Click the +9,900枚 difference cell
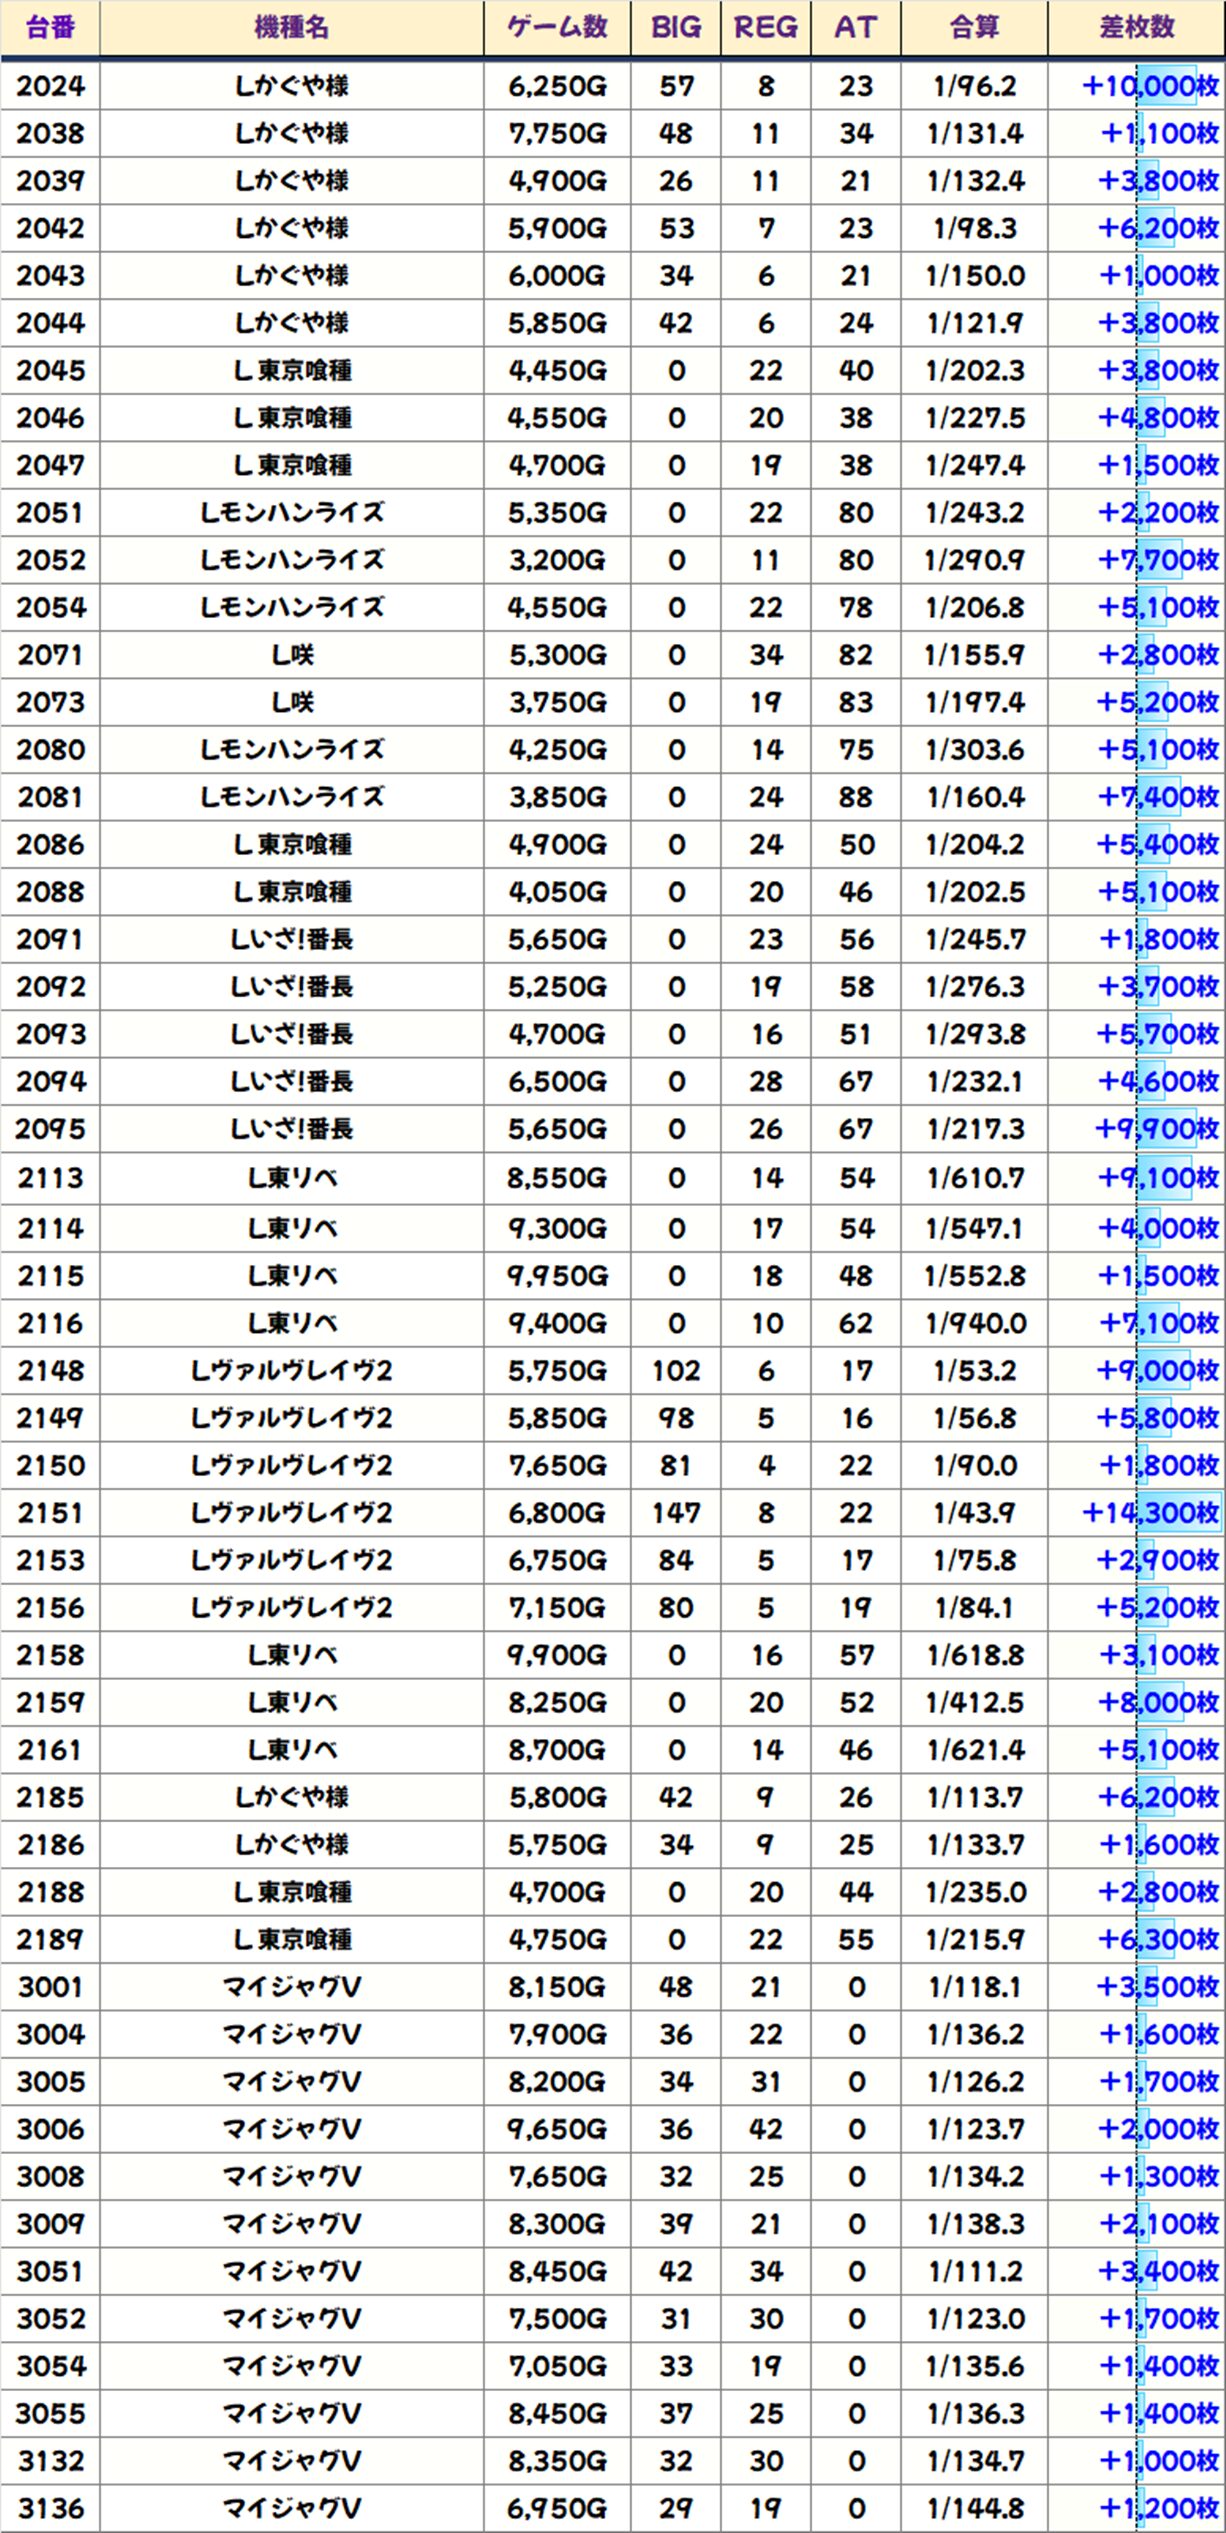 click(x=1156, y=1130)
